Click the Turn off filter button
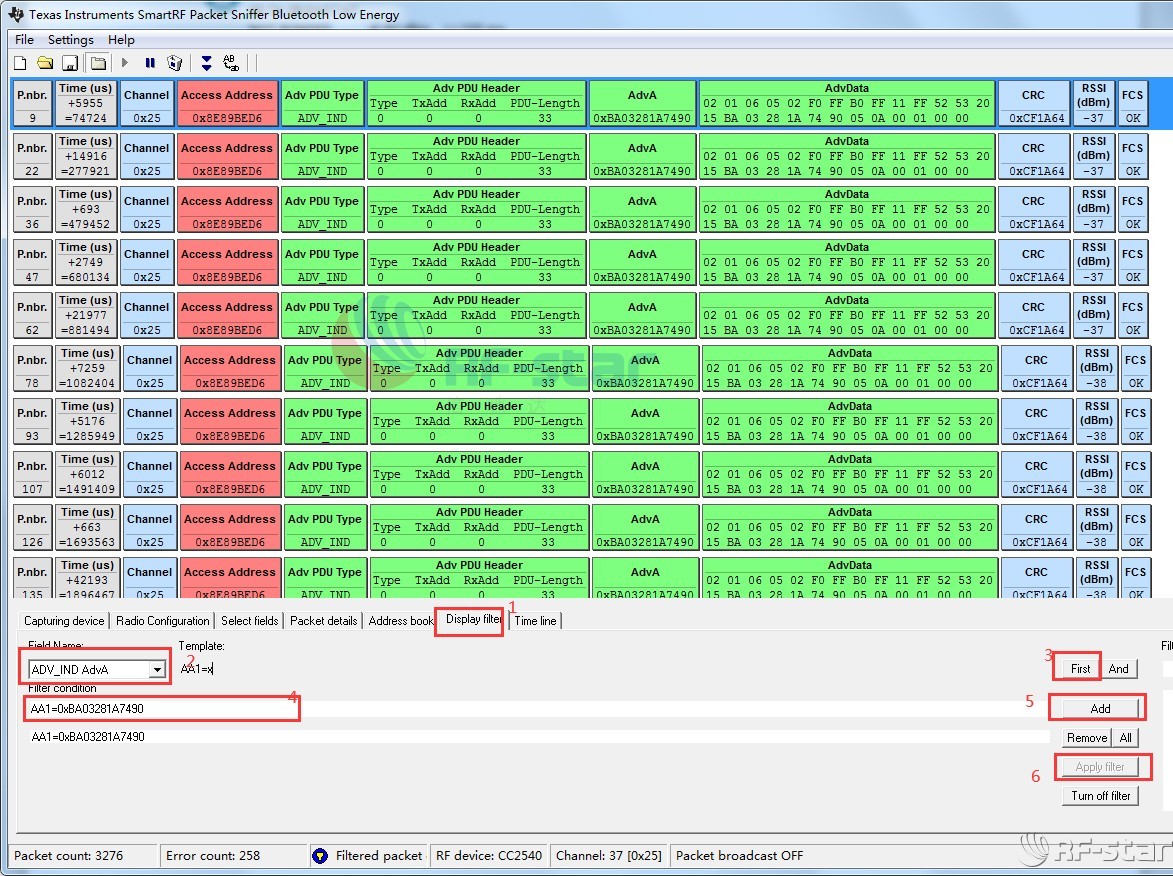1173x876 pixels. point(1101,796)
